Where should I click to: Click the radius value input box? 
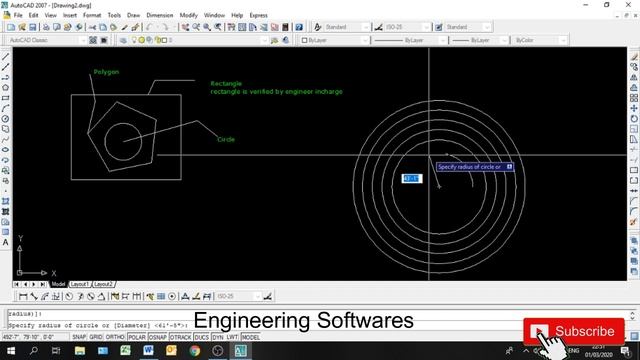412,178
